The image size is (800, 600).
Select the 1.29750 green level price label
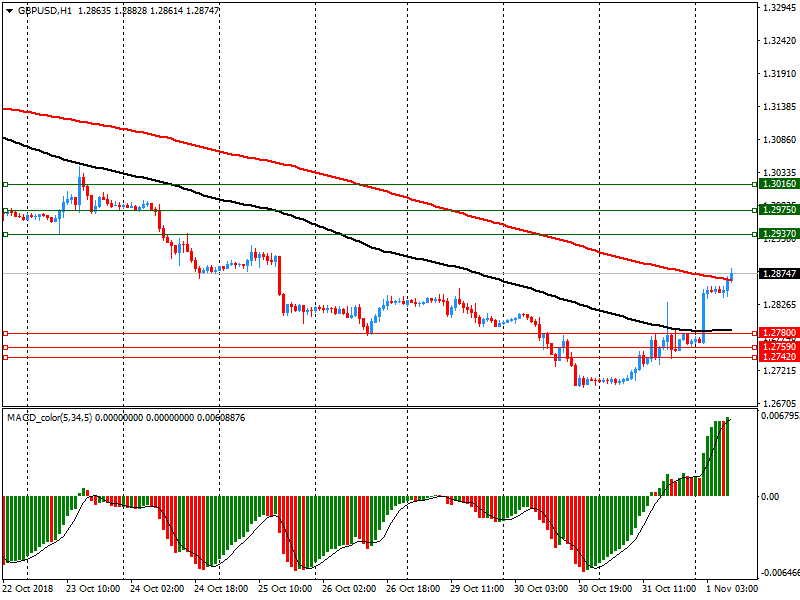pyautogui.click(x=779, y=210)
